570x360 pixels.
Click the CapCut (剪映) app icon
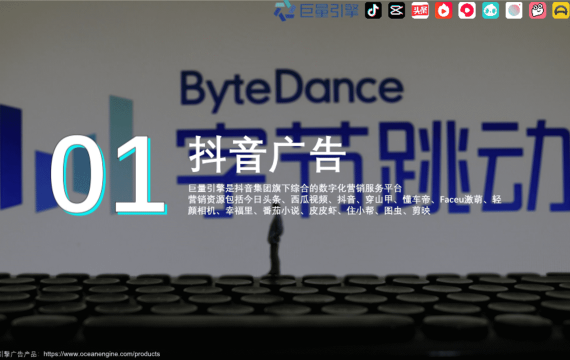[396, 10]
